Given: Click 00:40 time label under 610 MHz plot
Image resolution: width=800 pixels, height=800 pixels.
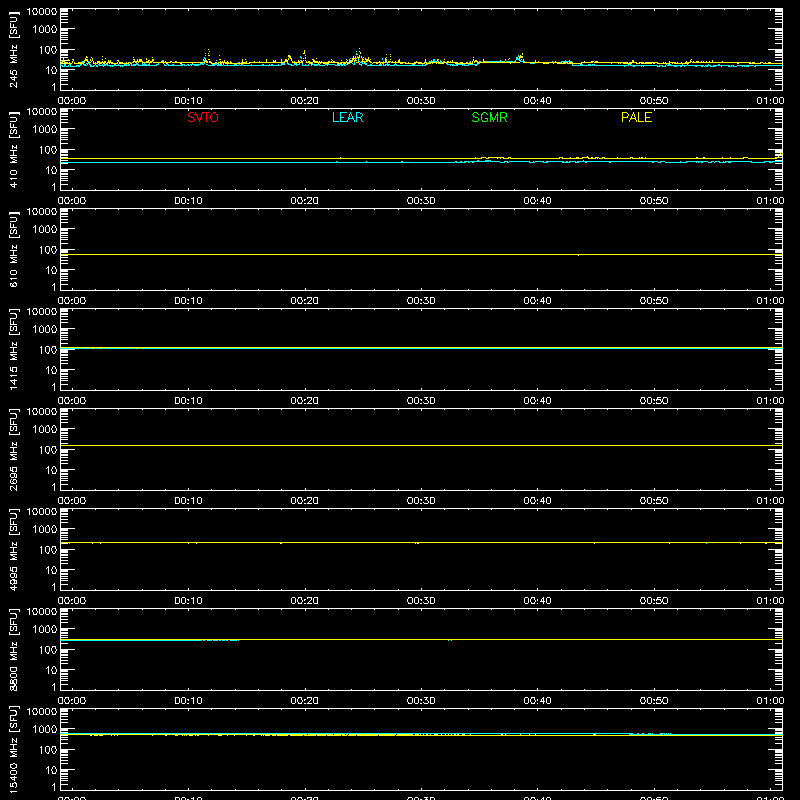Looking at the screenshot, I should click(537, 301).
